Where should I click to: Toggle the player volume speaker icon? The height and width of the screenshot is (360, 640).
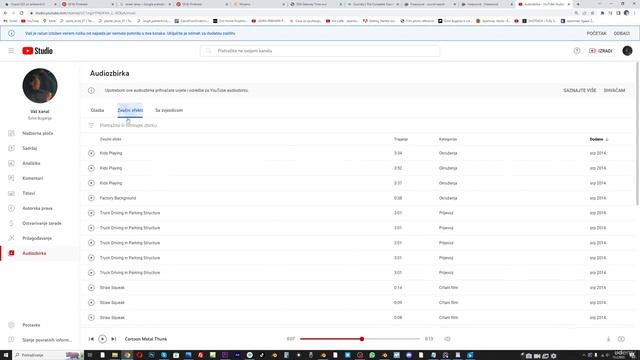click(447, 339)
